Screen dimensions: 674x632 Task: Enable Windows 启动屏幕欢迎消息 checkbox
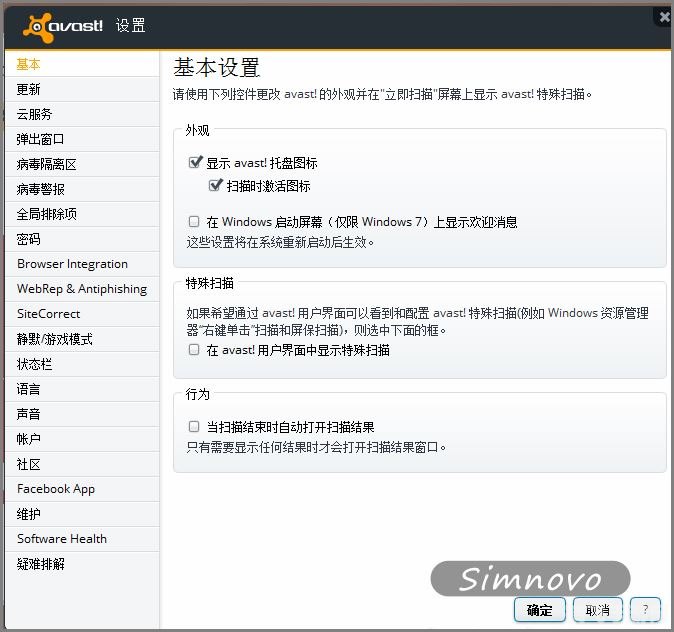194,221
